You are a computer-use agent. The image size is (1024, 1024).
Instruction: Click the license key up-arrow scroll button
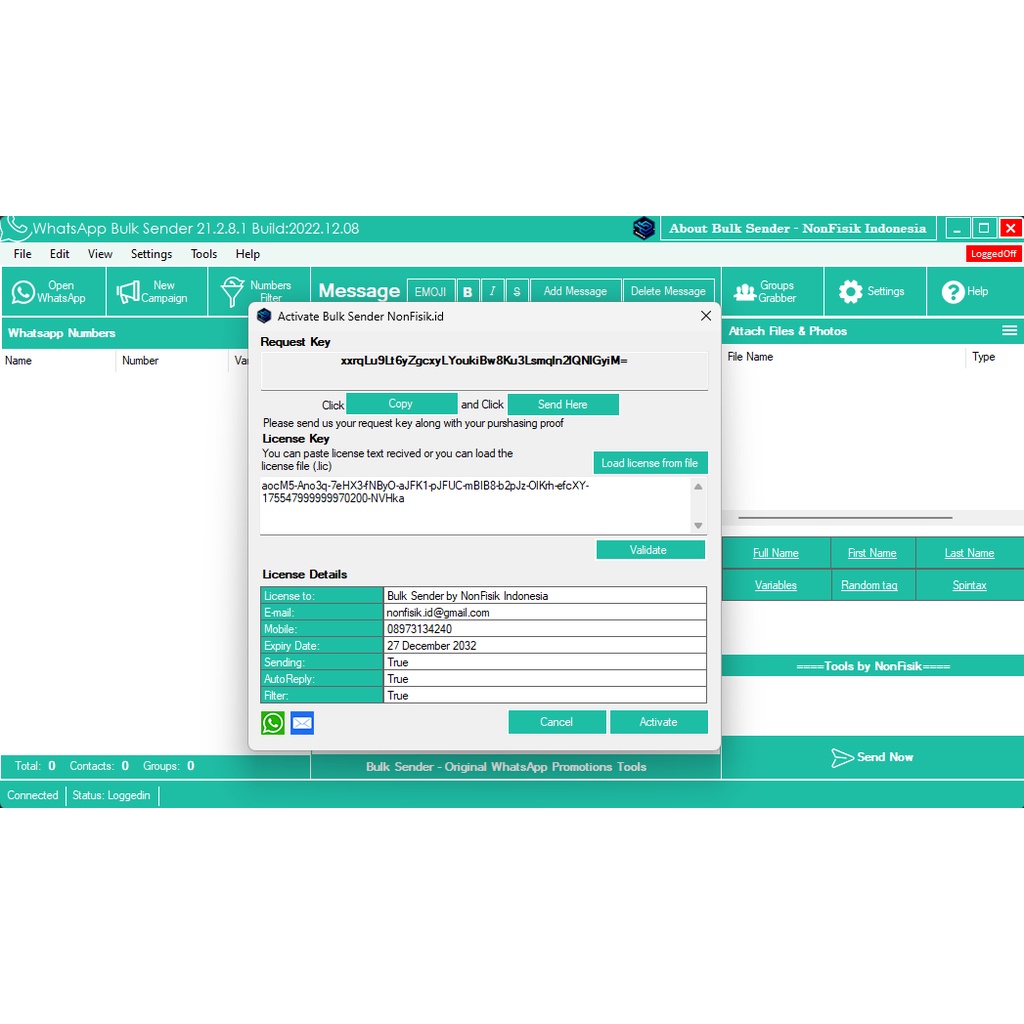click(698, 487)
